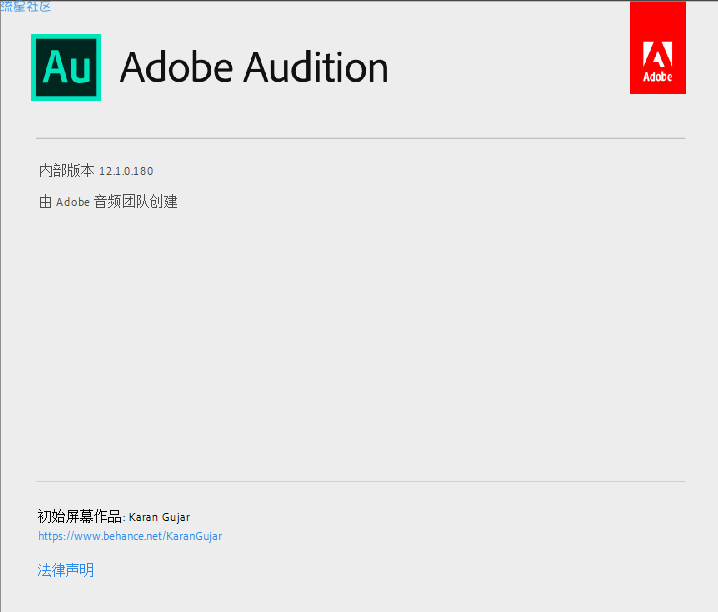Click the 'Adobe' wordmark inside red badge
Screen dimensions: 718x612
coord(658,76)
